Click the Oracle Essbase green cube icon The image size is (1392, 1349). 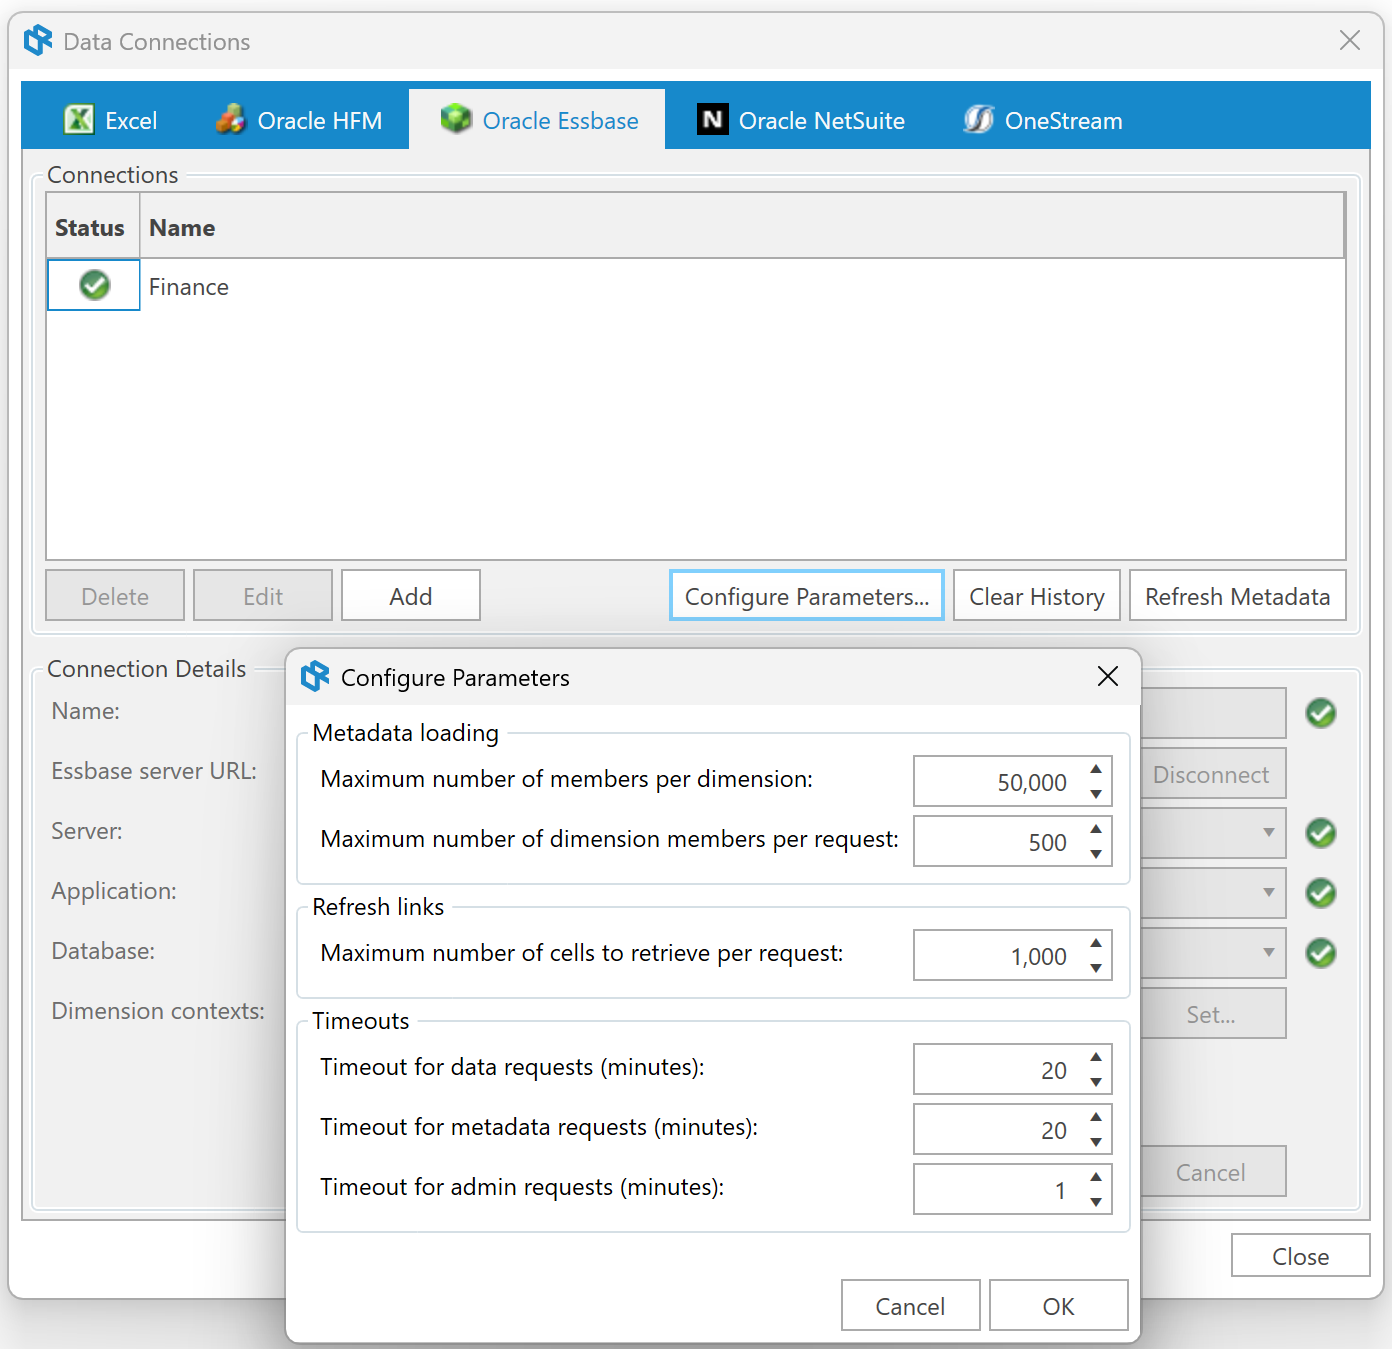pos(456,118)
